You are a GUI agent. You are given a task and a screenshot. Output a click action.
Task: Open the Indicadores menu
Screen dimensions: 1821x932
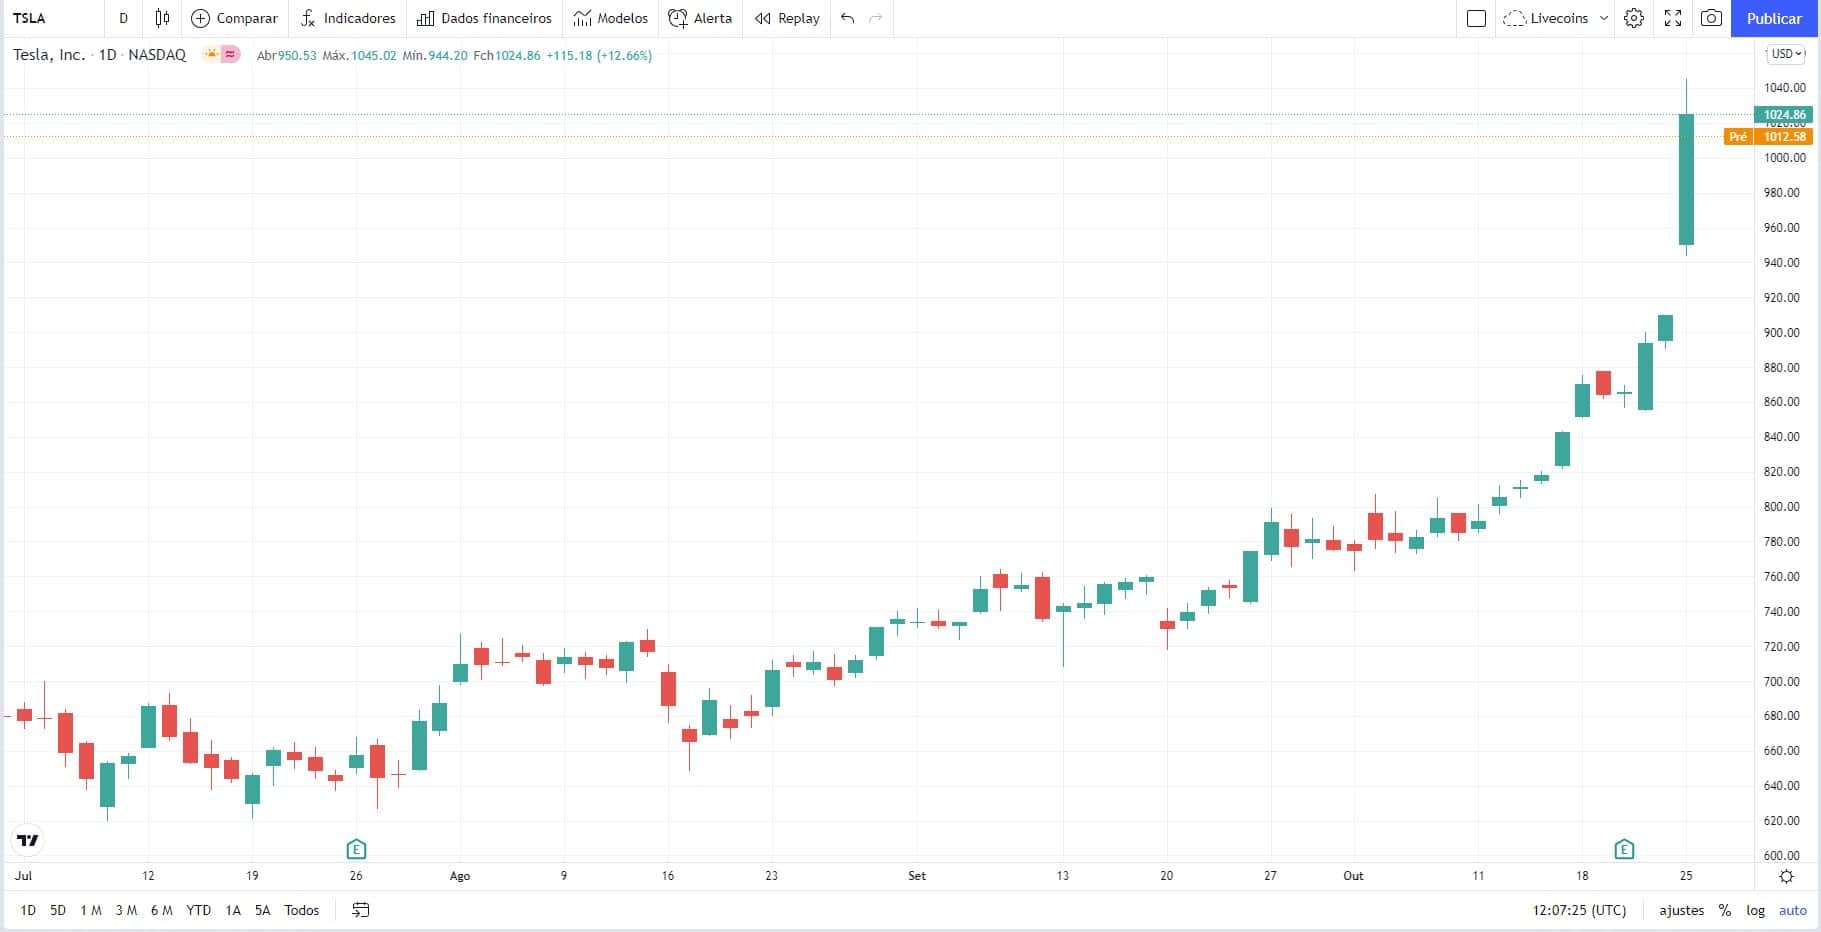pyautogui.click(x=348, y=18)
